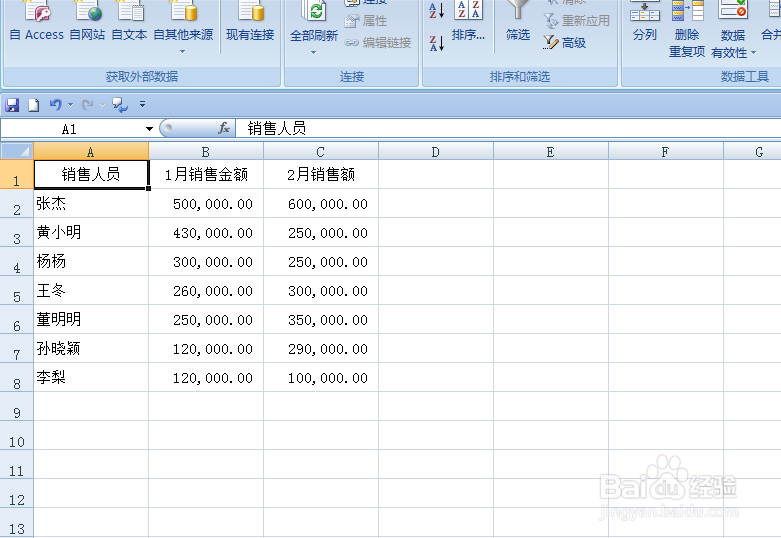Select cell value 600,000.00
Screen dimensions: 781x538
click(x=321, y=203)
